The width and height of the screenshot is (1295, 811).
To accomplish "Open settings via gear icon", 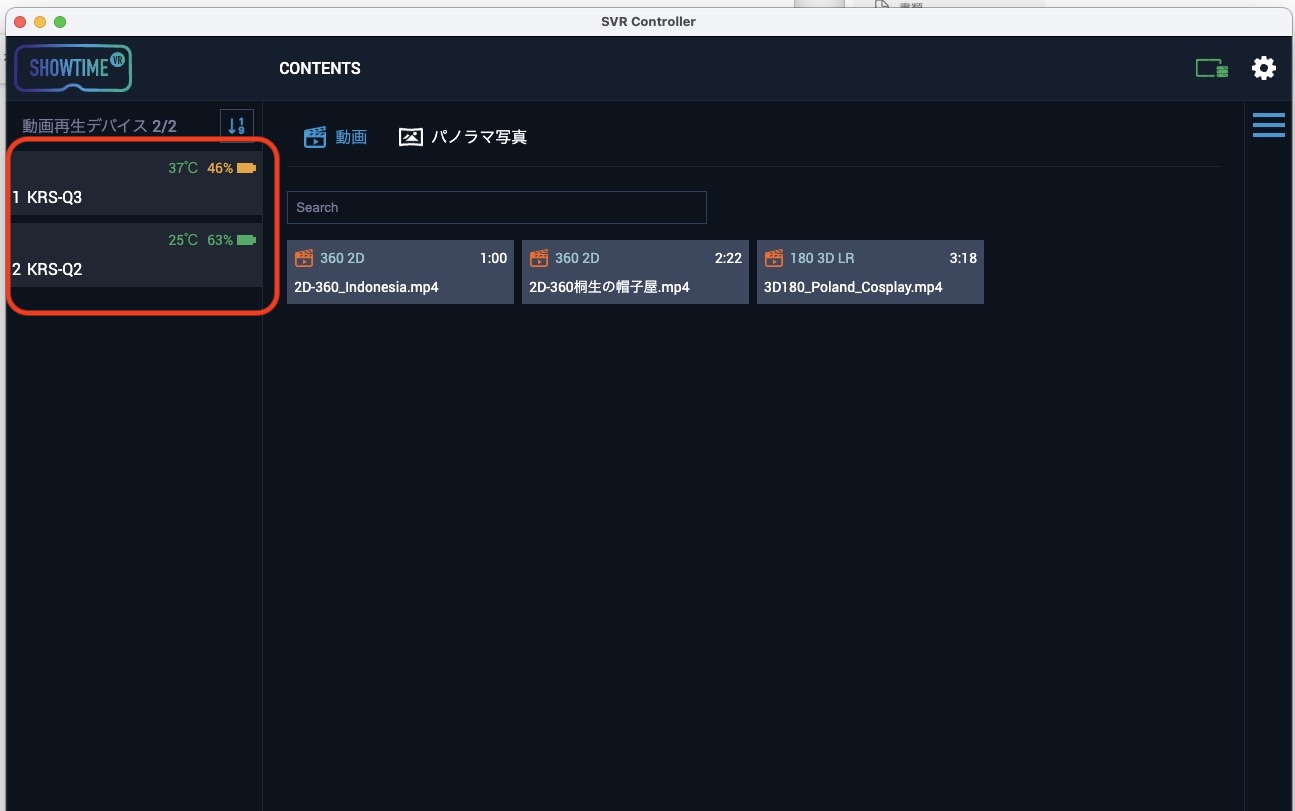I will point(1264,68).
